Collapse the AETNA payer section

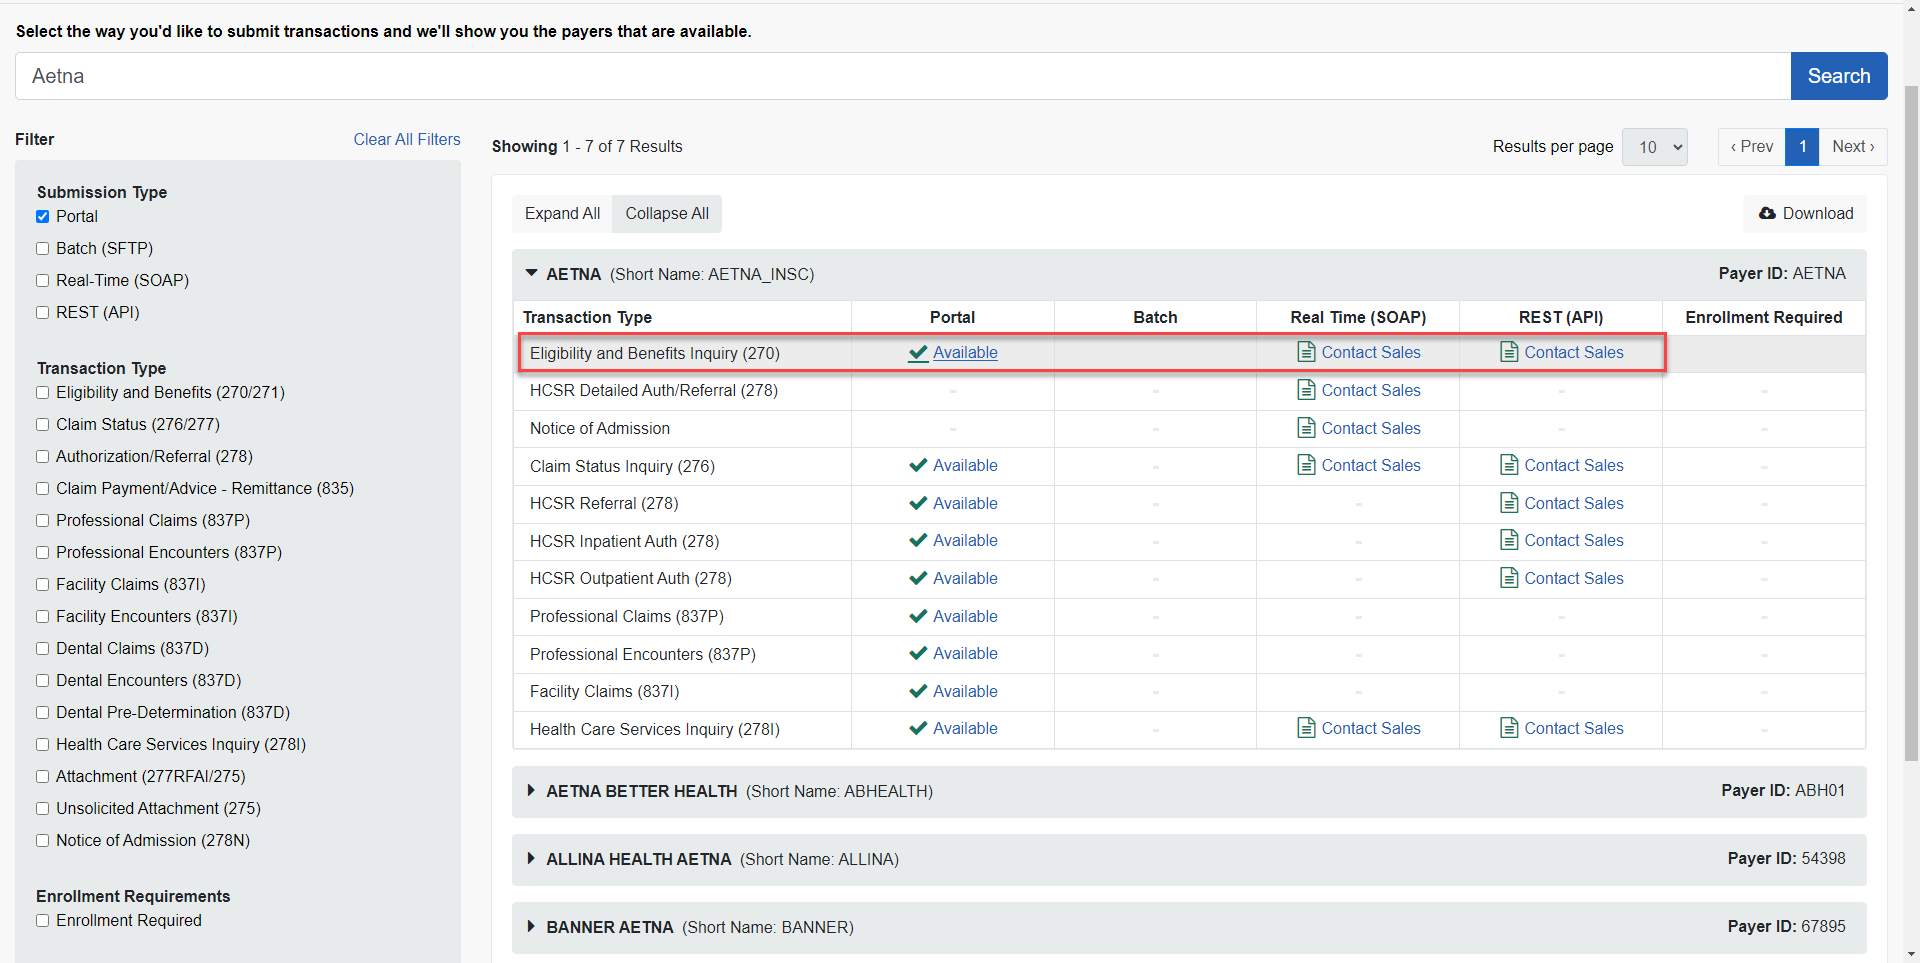pos(531,273)
